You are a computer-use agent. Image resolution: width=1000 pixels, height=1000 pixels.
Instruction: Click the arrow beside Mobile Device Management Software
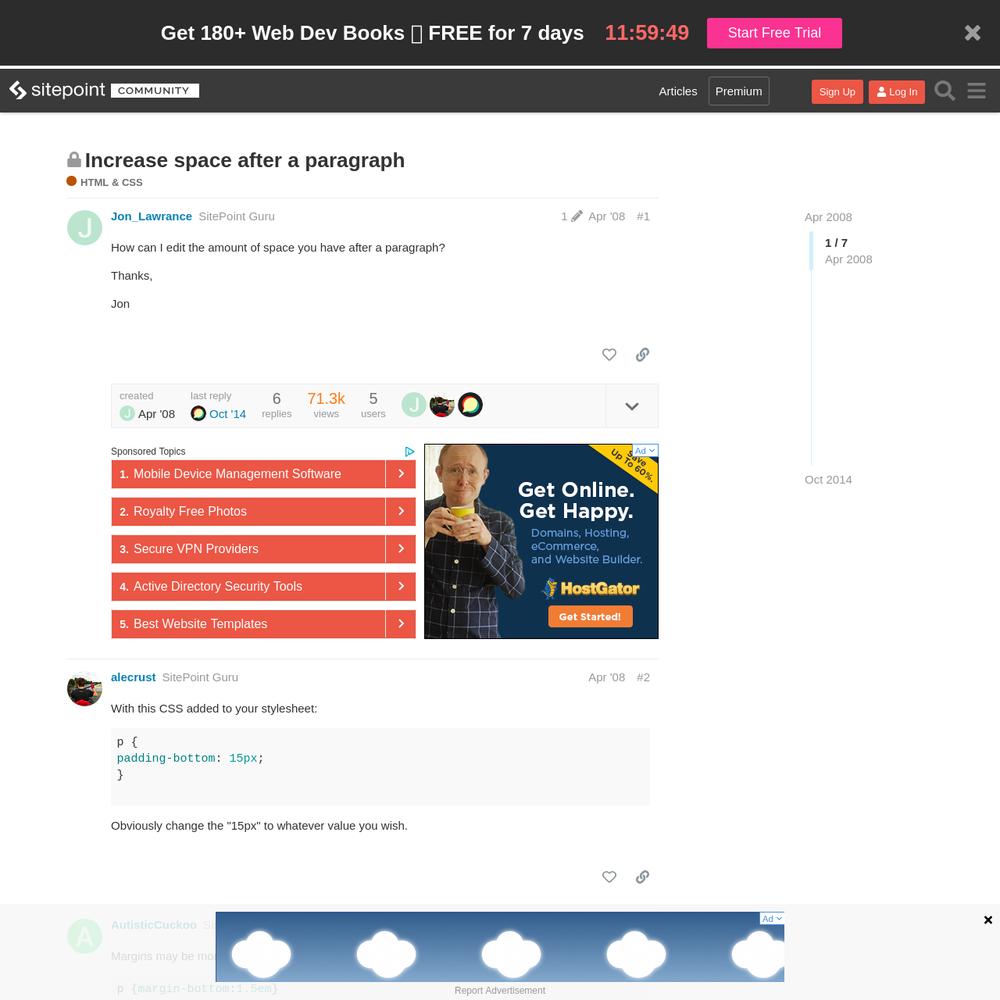click(401, 474)
